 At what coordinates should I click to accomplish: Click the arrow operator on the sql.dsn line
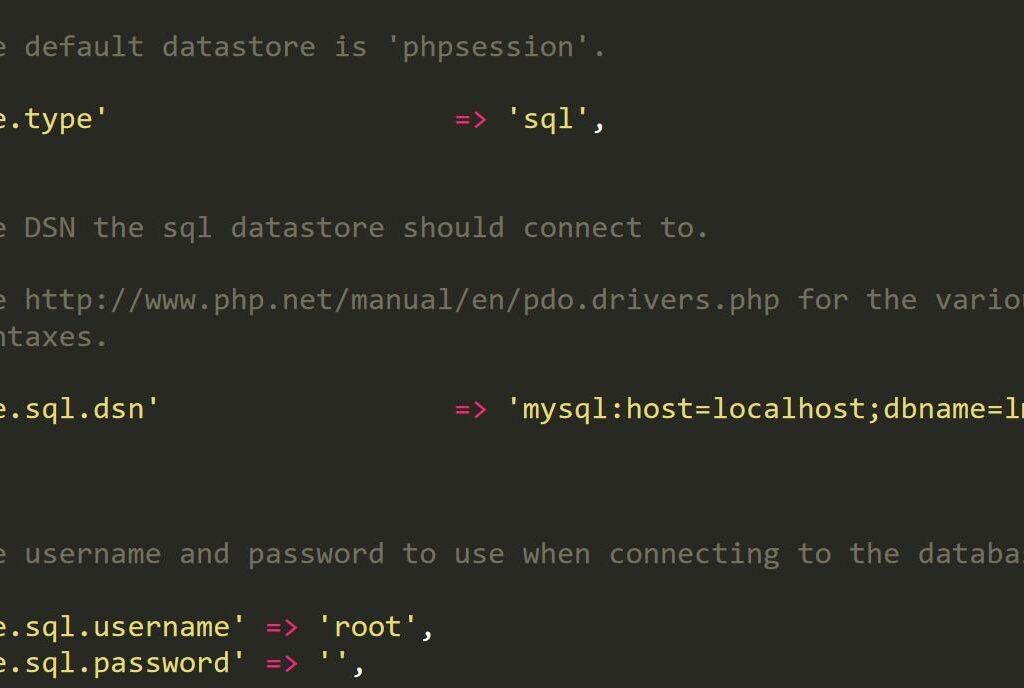tap(471, 409)
